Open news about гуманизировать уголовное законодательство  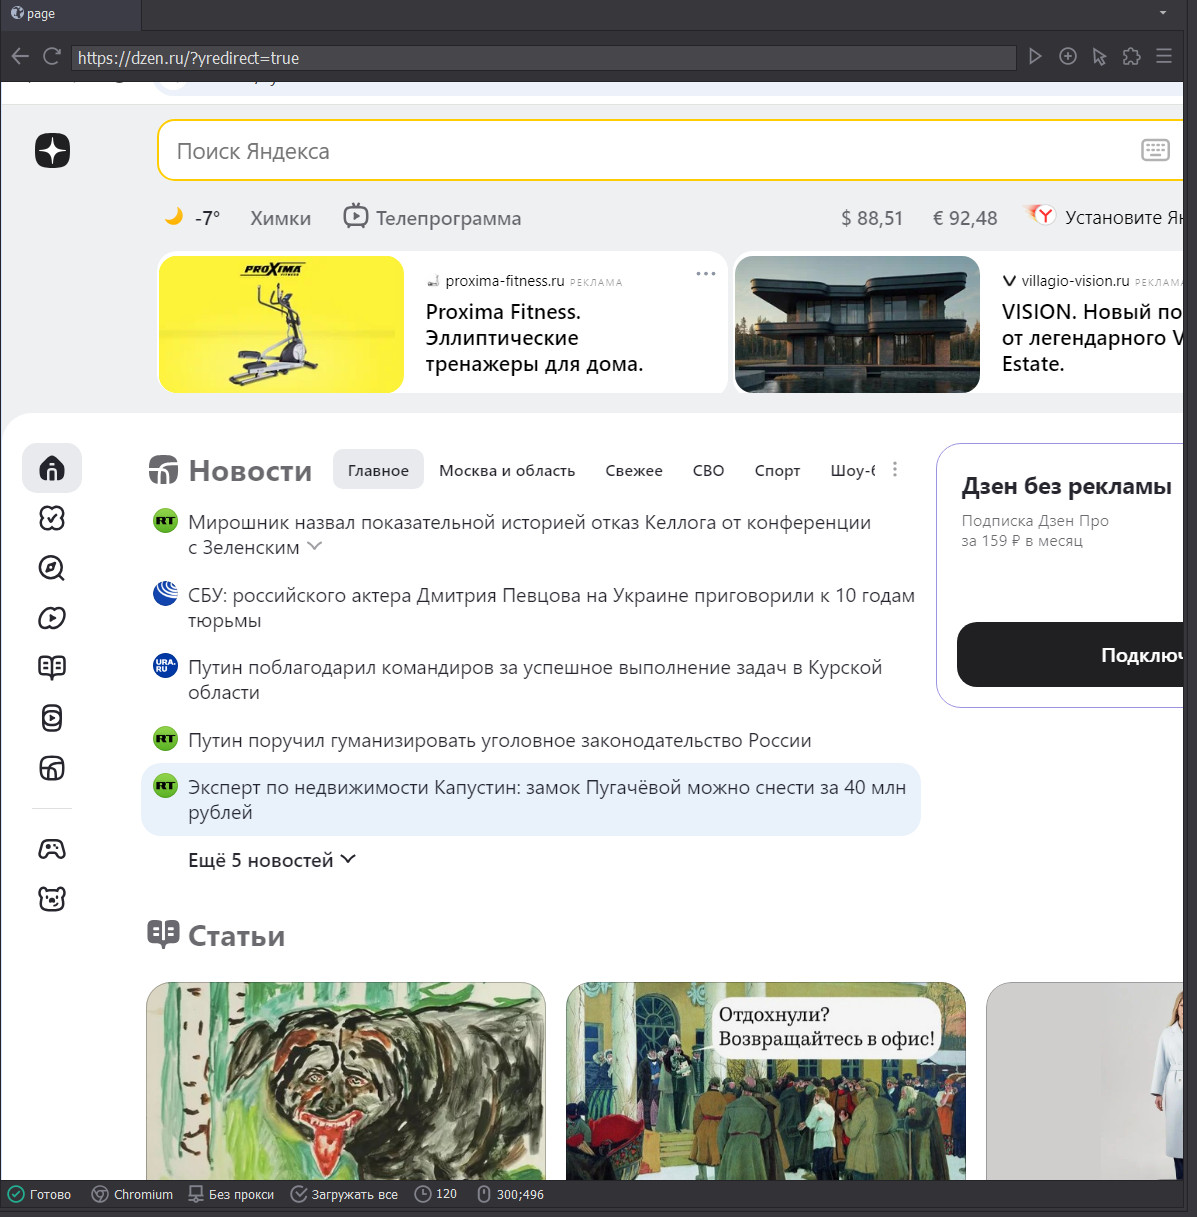[x=499, y=740]
